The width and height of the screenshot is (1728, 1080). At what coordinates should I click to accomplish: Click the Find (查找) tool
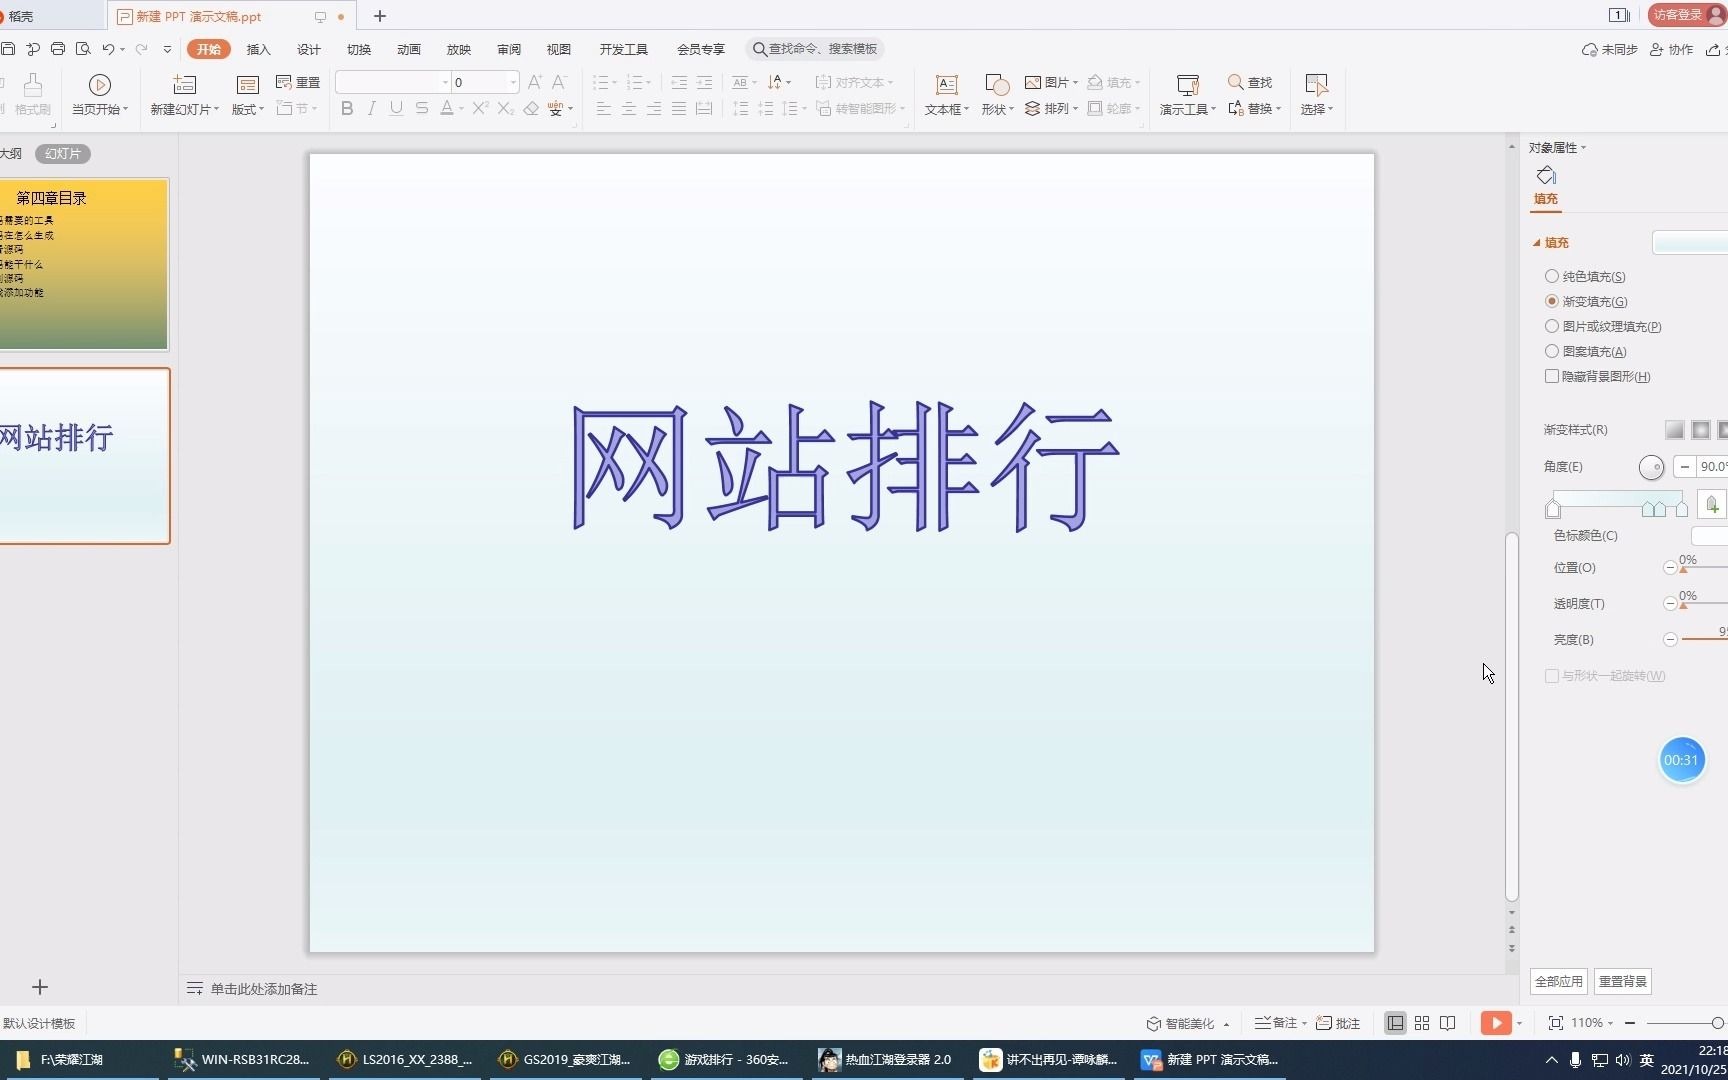1250,82
